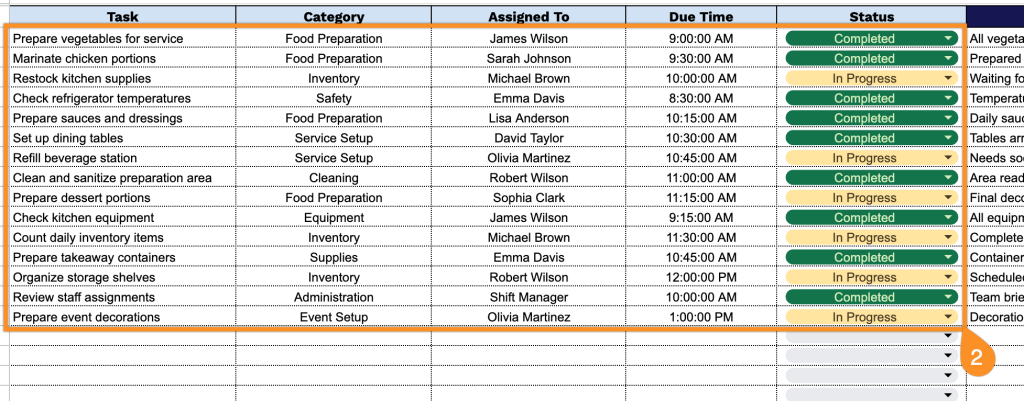The width and height of the screenshot is (1024, 401).
Task: Select the Cleaning category cell
Action: [x=334, y=178]
